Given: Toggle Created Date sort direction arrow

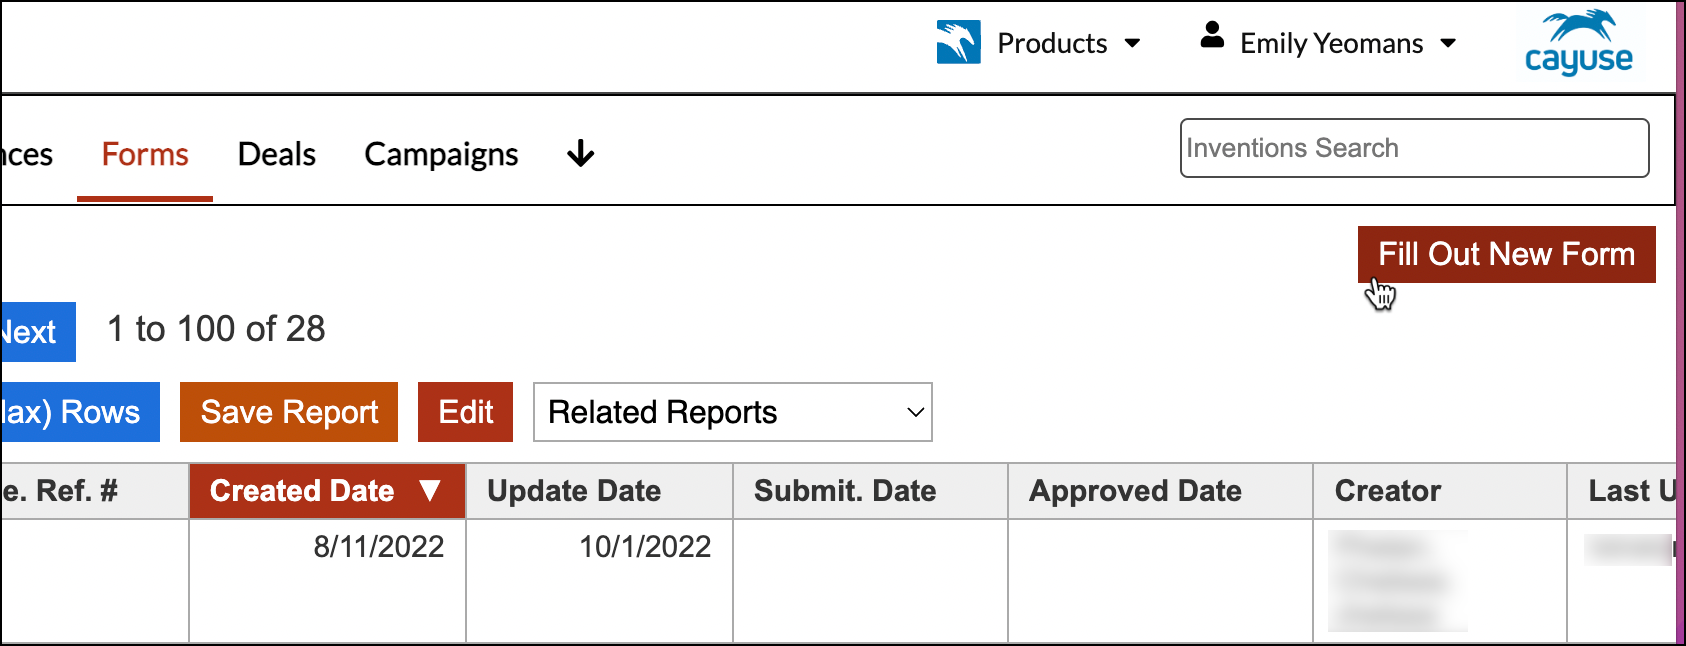Looking at the screenshot, I should click(x=430, y=491).
